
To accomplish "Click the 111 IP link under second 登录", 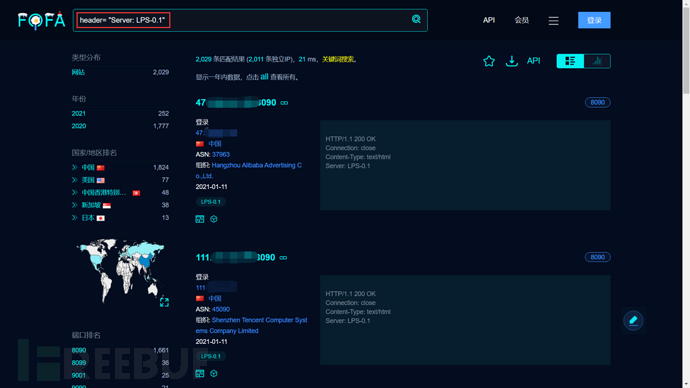I will click(217, 288).
